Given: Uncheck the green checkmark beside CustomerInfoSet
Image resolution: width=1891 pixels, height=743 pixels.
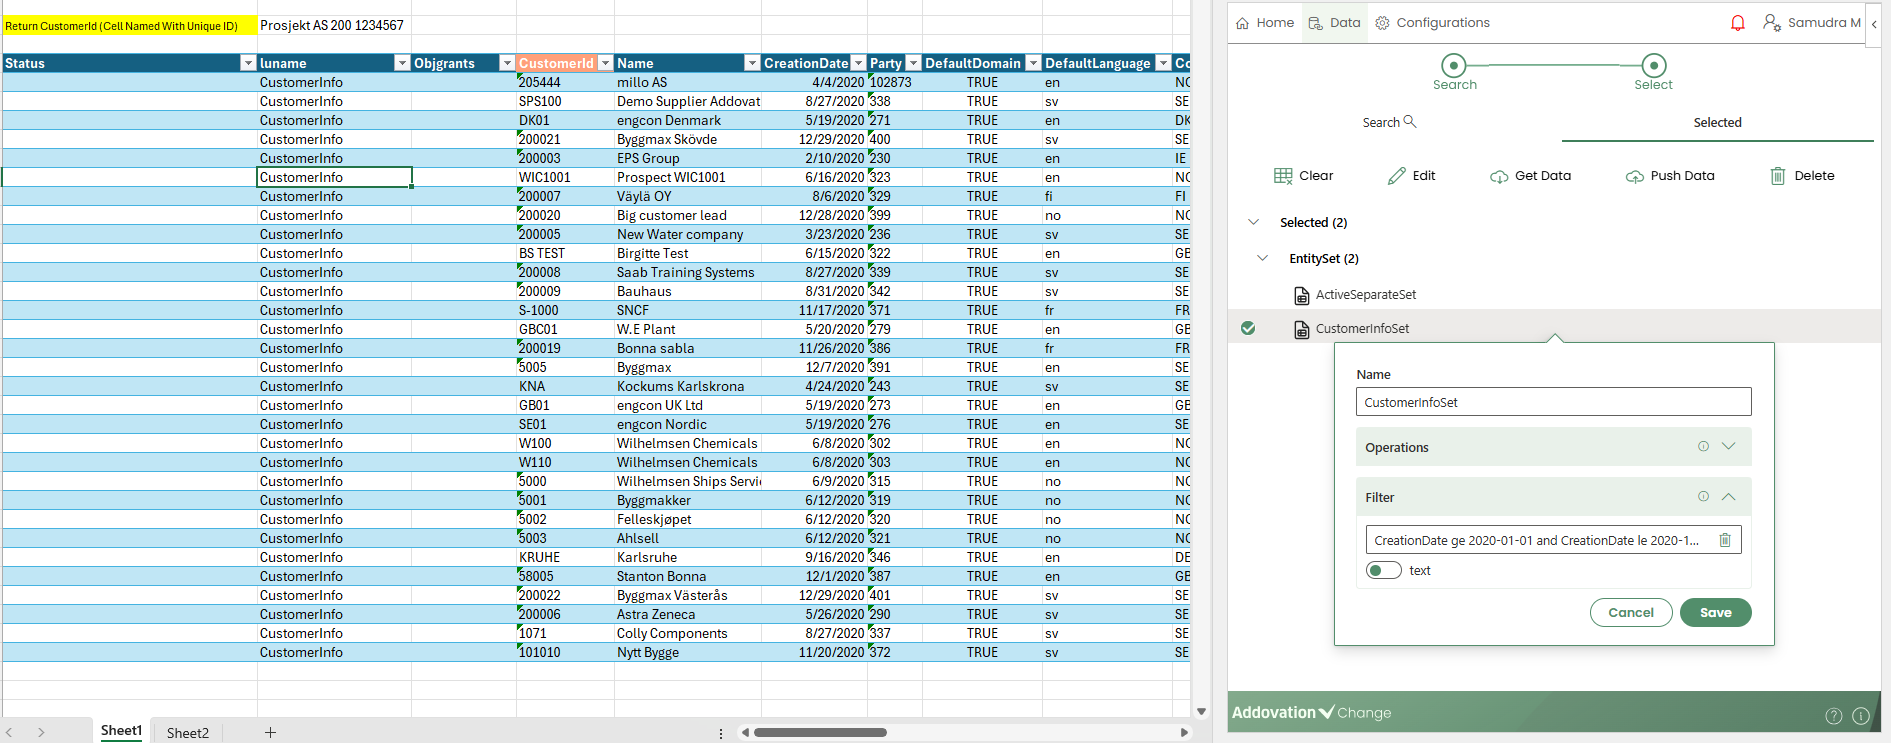Looking at the screenshot, I should click(1248, 328).
